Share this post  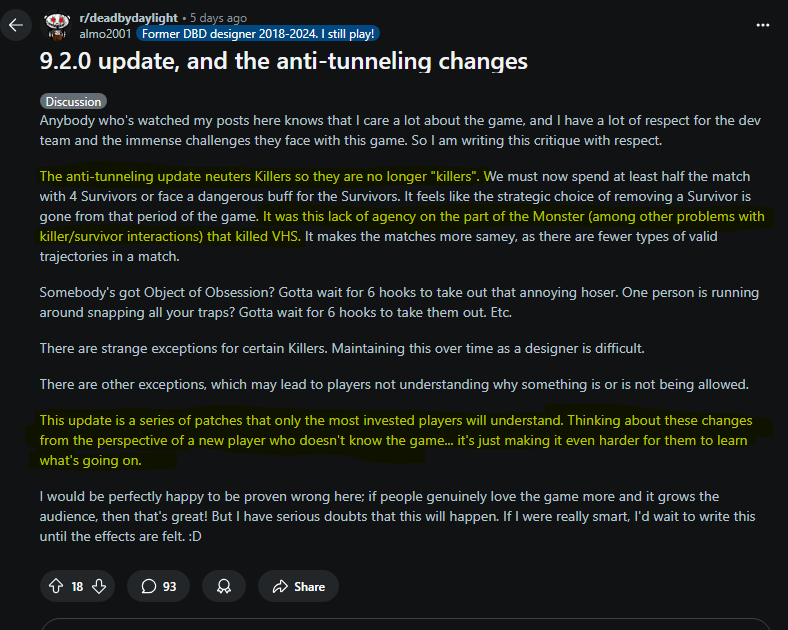tap(298, 586)
